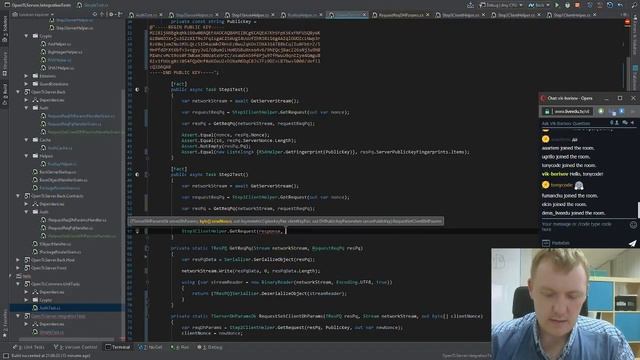Close the RequestReqDHParams.cs tab
Image resolution: width=640 pixels, height=360 pixels.
(427, 15)
